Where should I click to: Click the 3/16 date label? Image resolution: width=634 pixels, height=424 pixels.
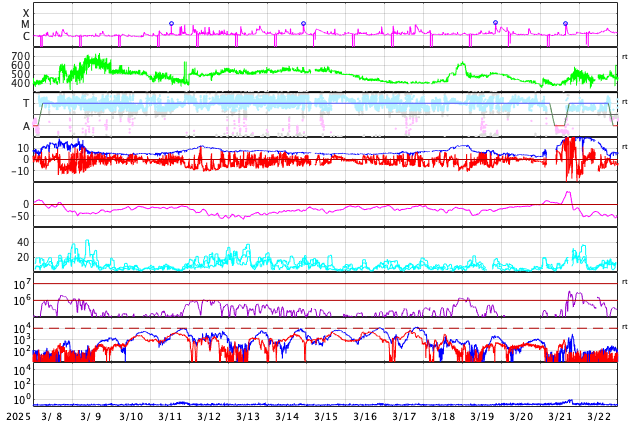(365, 417)
